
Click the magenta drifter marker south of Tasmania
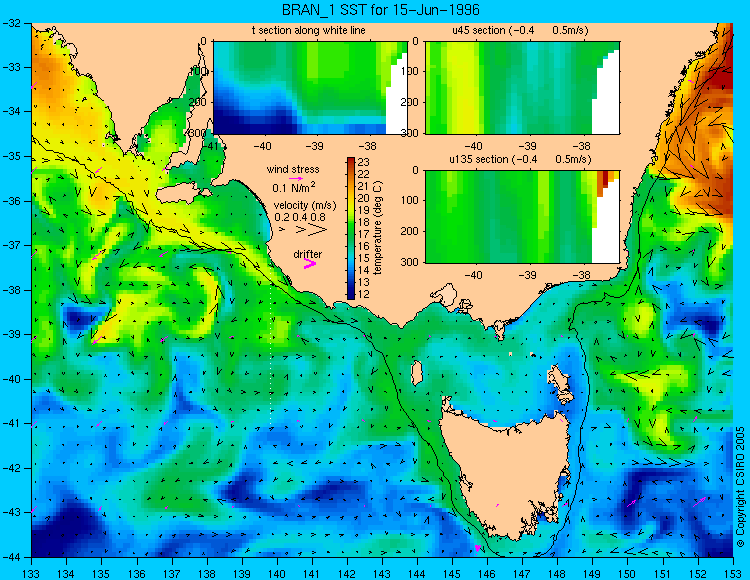[477, 548]
